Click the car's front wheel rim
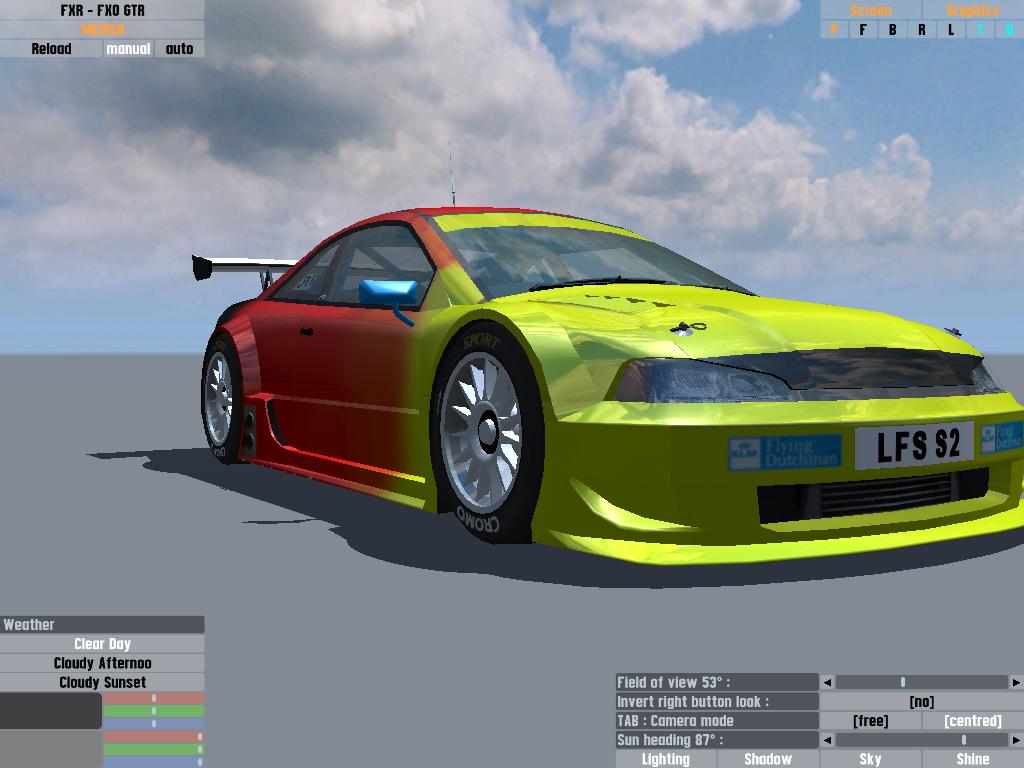This screenshot has height=768, width=1024. tap(482, 432)
